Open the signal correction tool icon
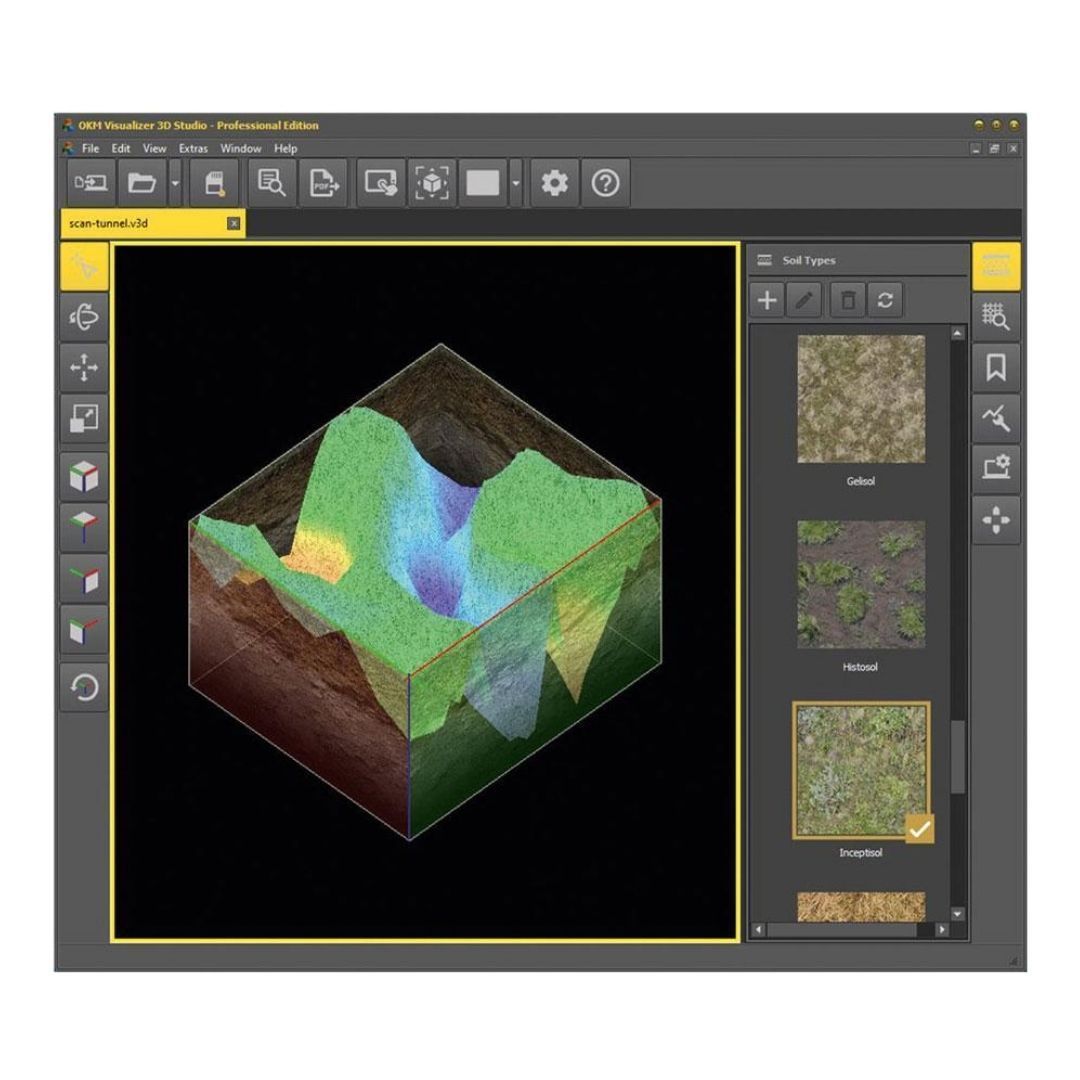The width and height of the screenshot is (1080, 1080). tap(996, 418)
